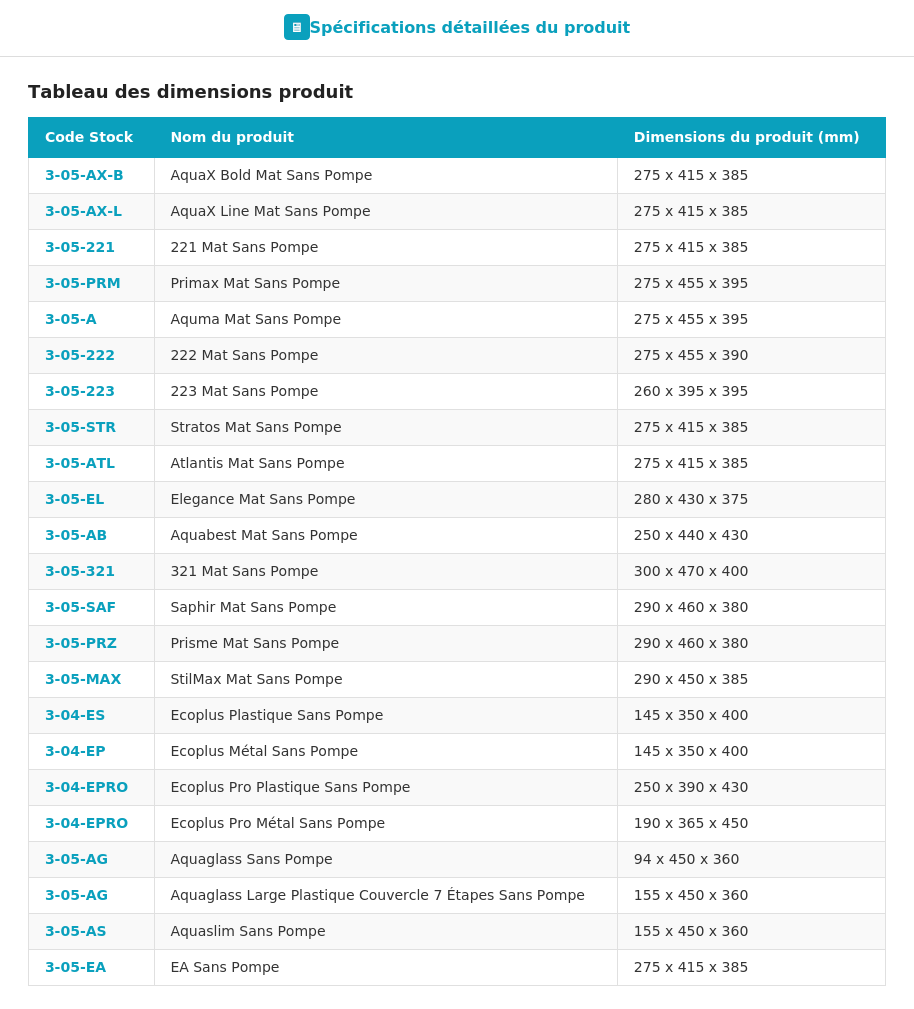Select 'AquaX Bold Mat Sans Pompe' product name
Screen dimensions: 914x1009
[271, 175]
